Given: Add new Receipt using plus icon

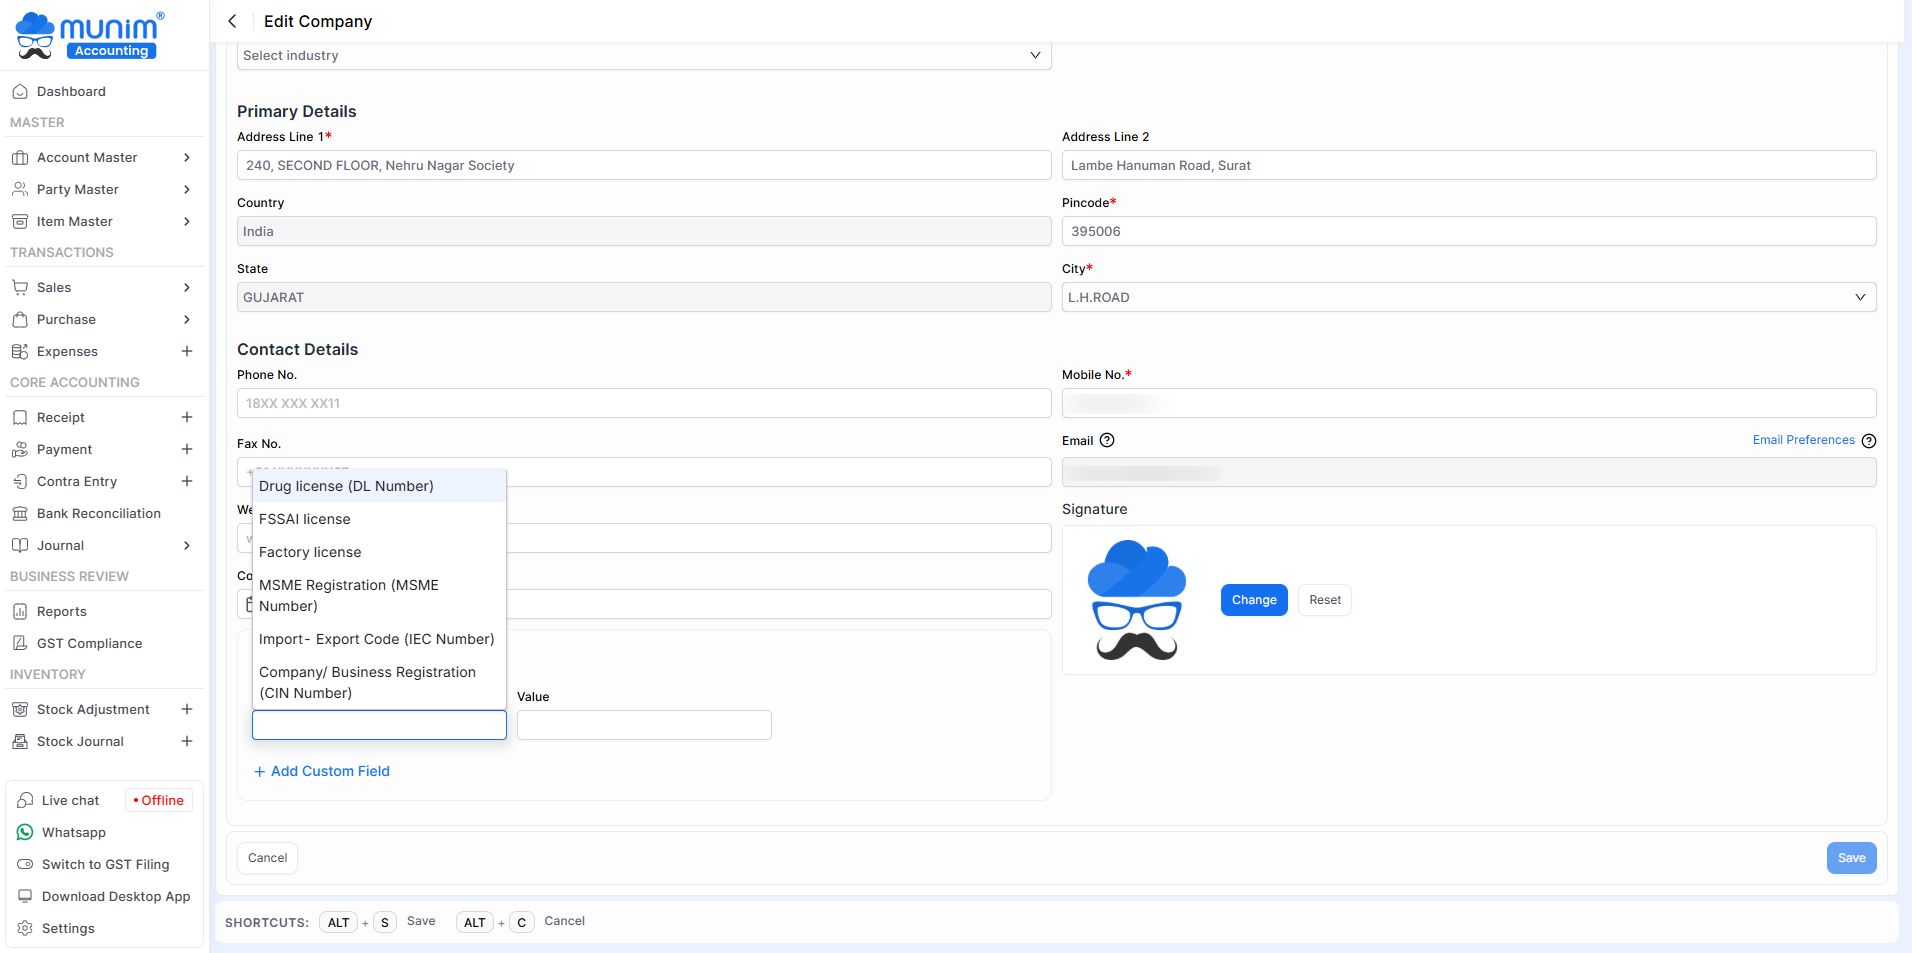Looking at the screenshot, I should click(187, 417).
